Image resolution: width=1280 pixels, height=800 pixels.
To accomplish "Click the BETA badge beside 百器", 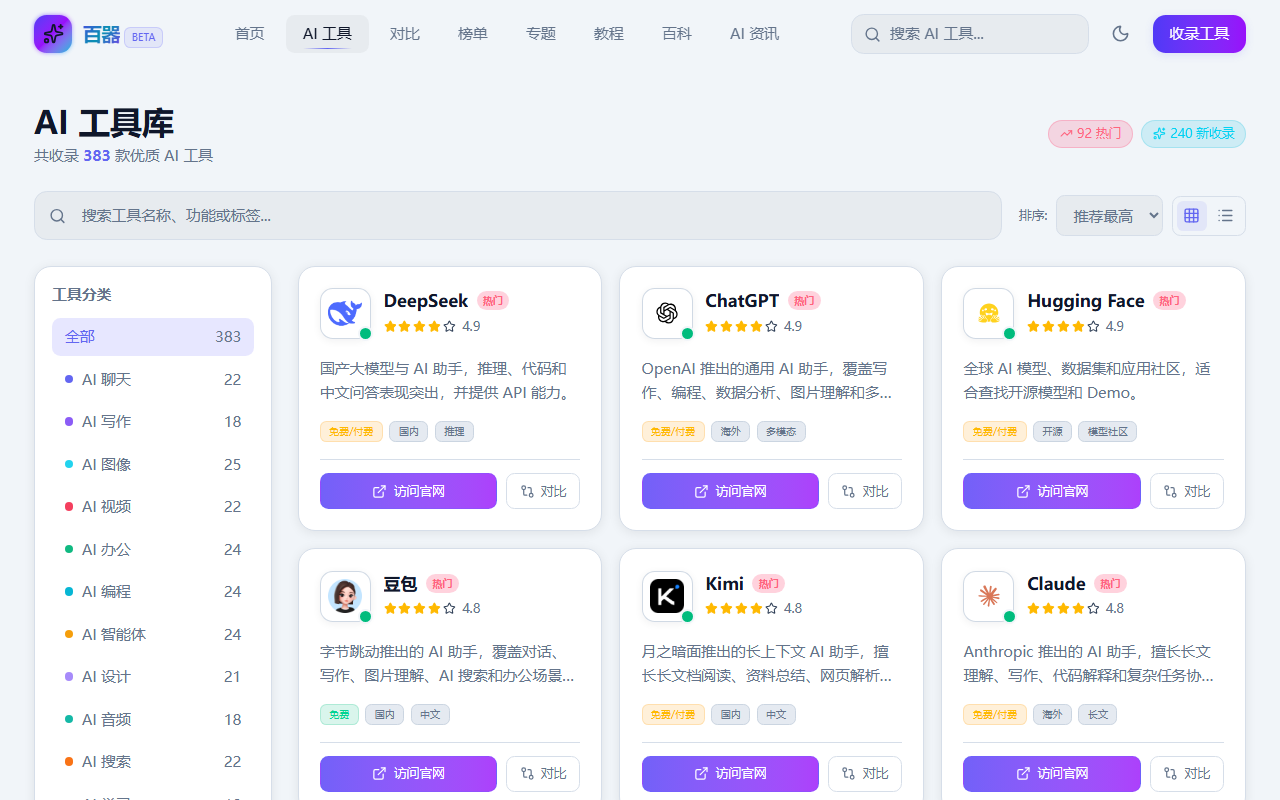I will coord(143,37).
